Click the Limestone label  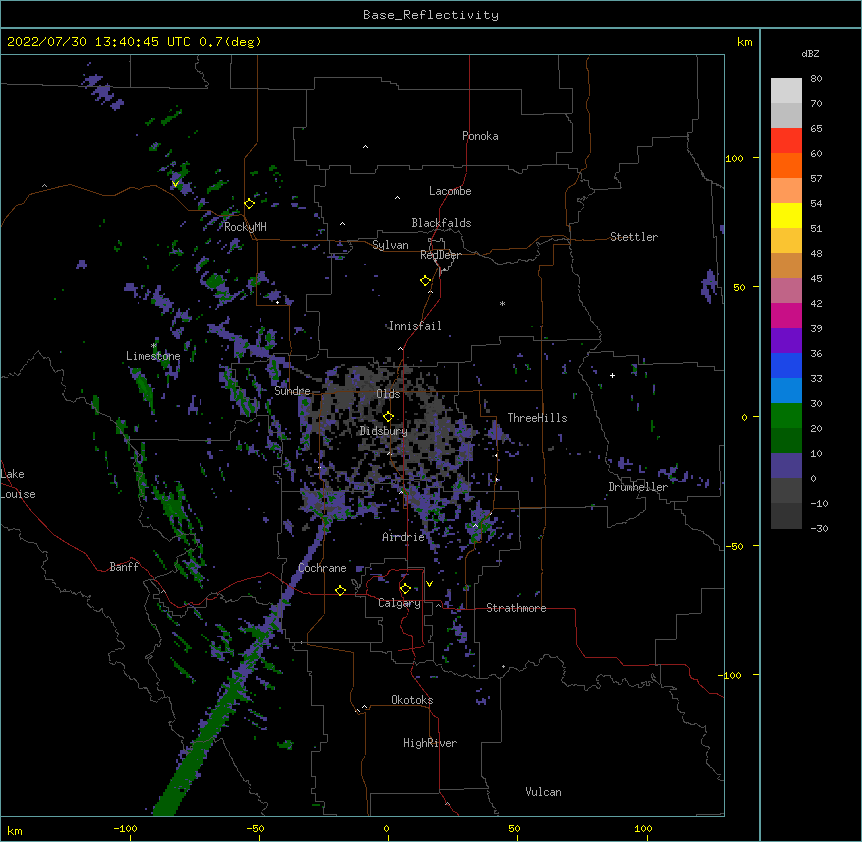tap(153, 356)
